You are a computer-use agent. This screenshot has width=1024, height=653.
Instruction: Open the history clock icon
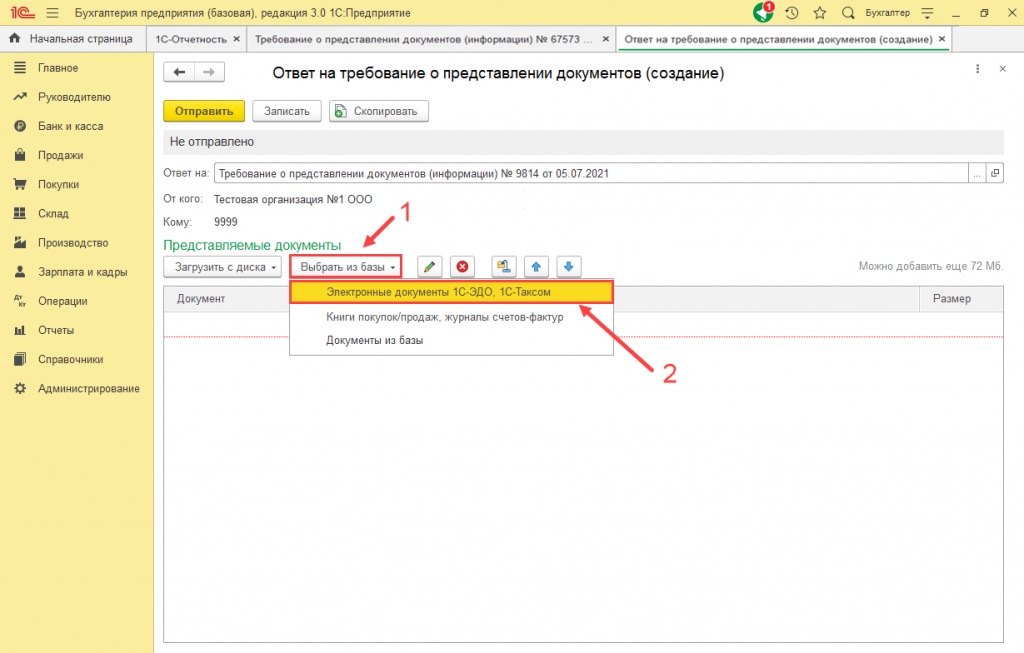click(792, 12)
